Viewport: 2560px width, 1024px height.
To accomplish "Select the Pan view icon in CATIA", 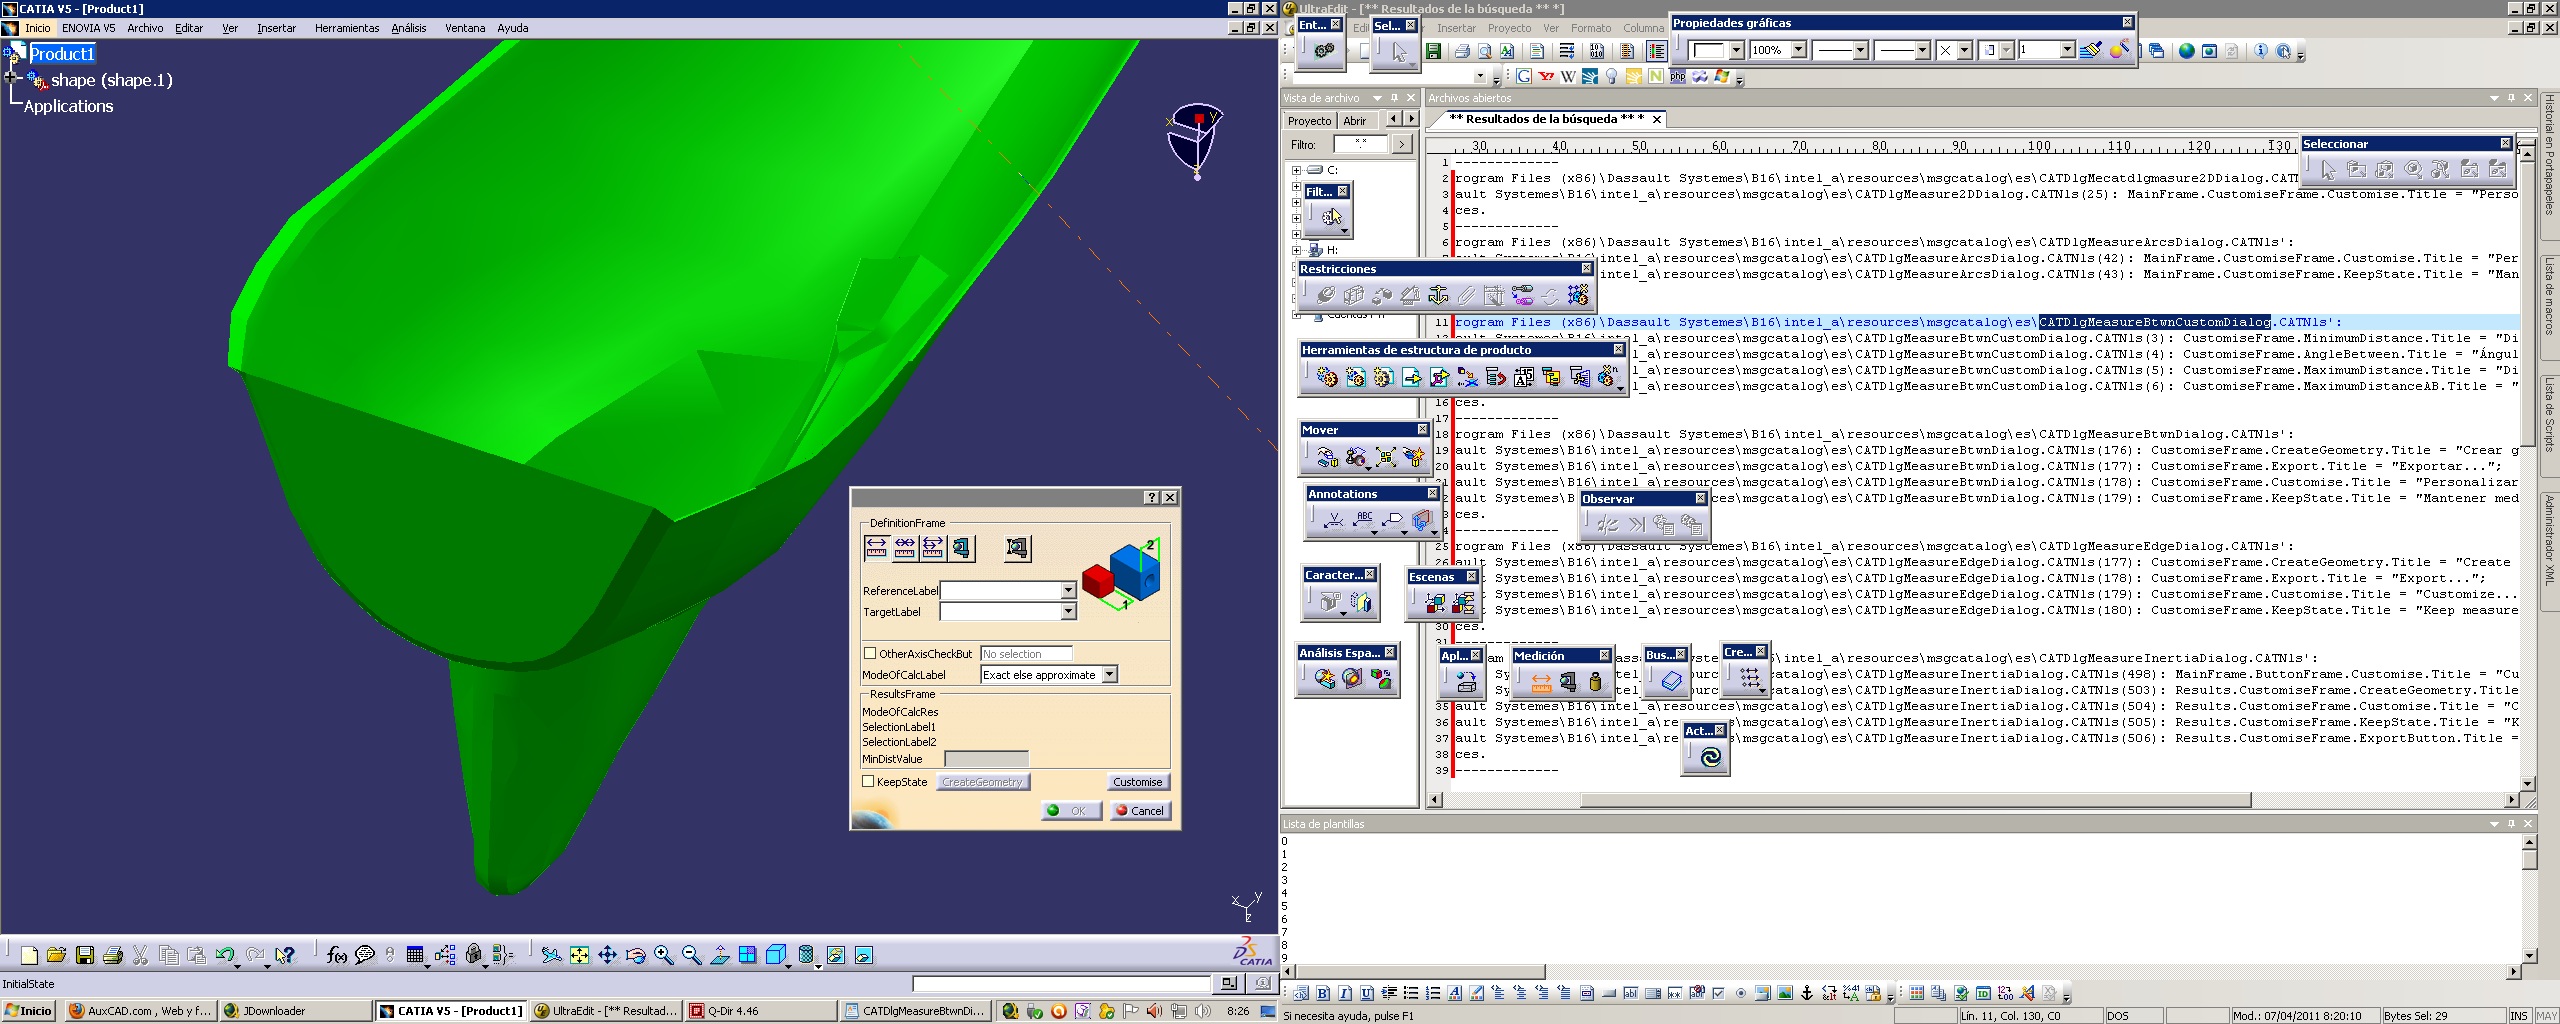I will [608, 955].
